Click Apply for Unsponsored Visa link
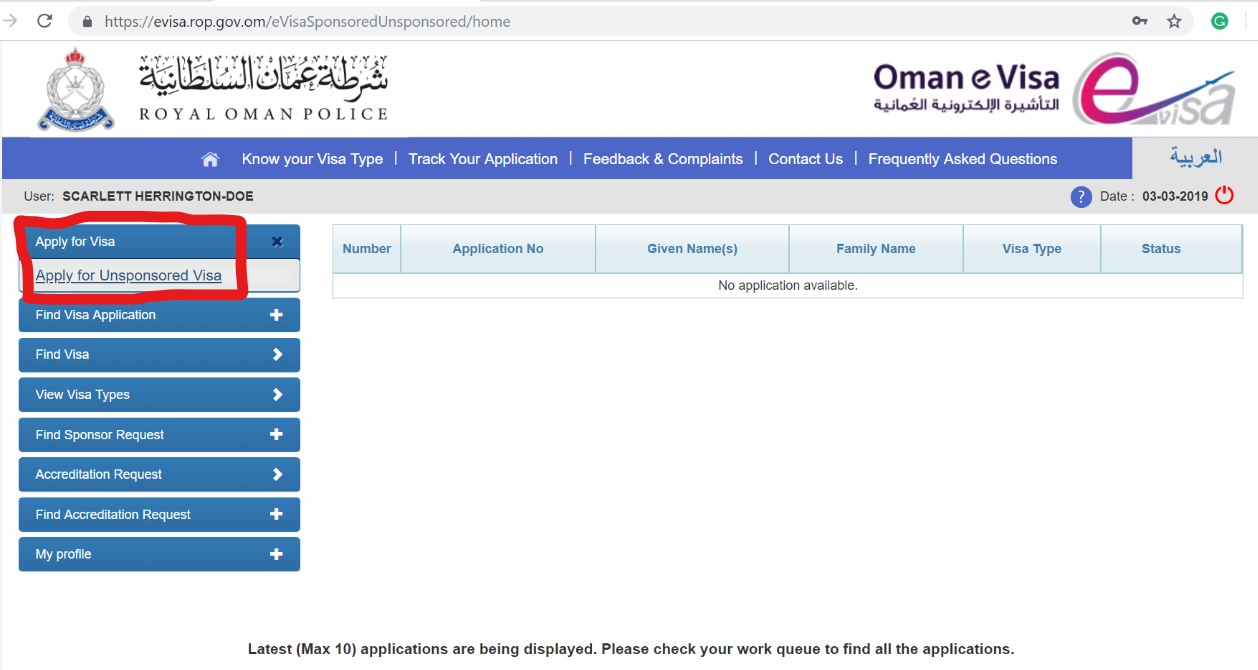 [x=128, y=276]
